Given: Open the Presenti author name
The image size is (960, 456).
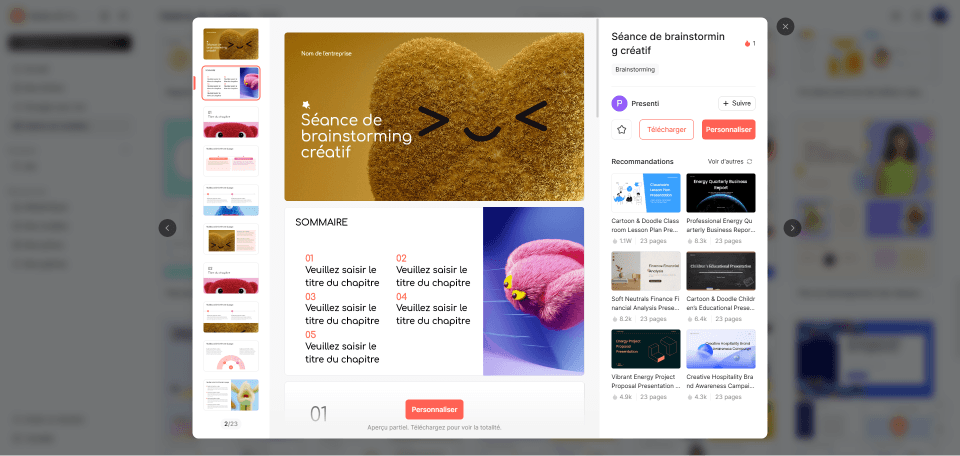Looking at the screenshot, I should [645, 103].
